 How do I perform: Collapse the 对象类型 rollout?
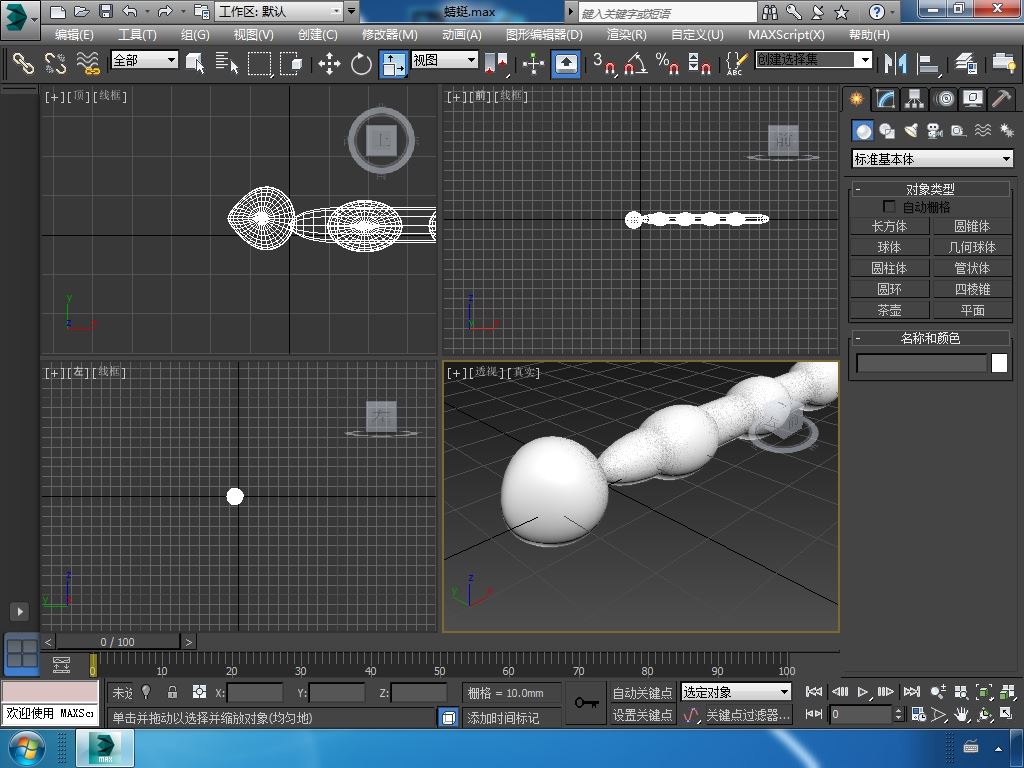click(x=858, y=189)
